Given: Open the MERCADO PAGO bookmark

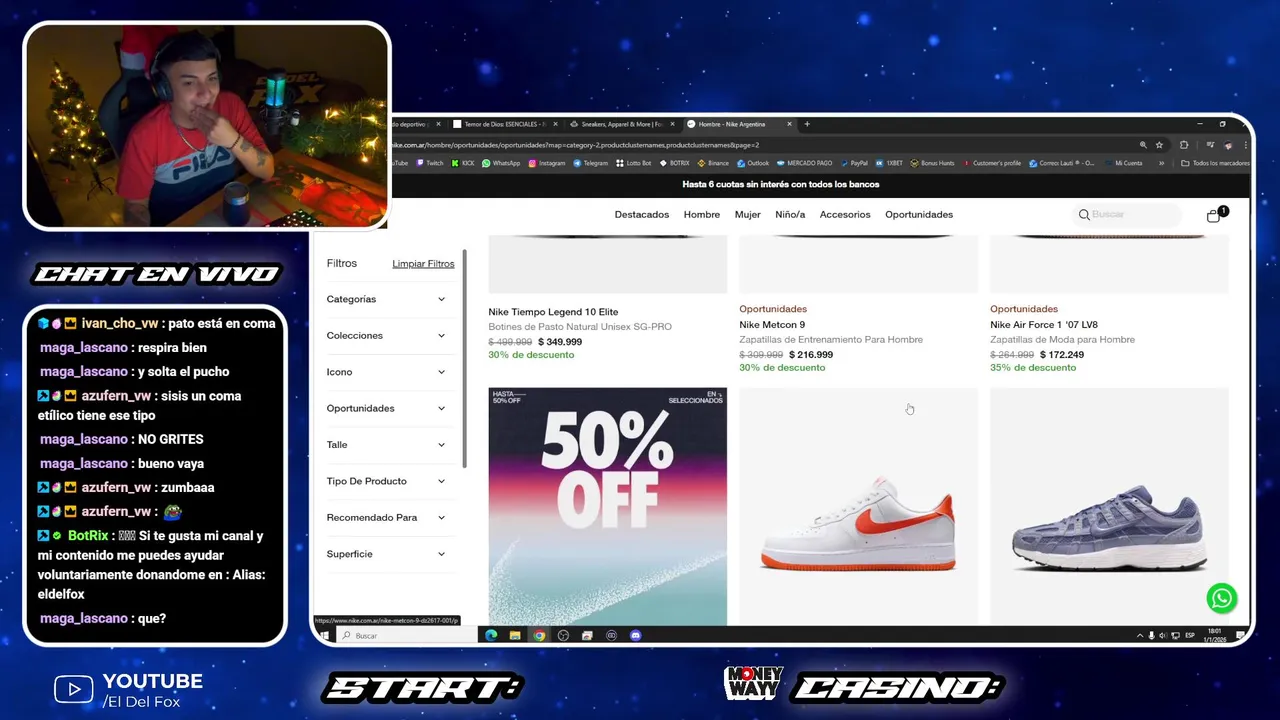Looking at the screenshot, I should tap(804, 163).
